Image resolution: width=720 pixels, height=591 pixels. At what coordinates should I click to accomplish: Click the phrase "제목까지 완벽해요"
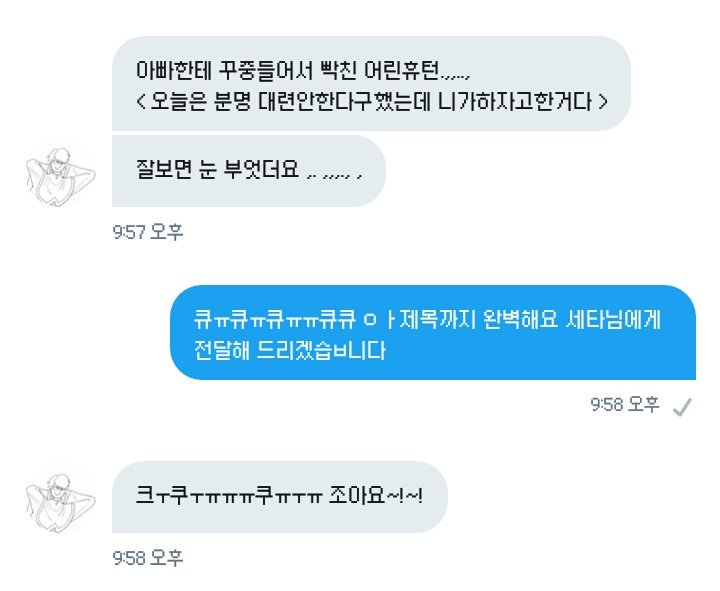tap(478, 319)
